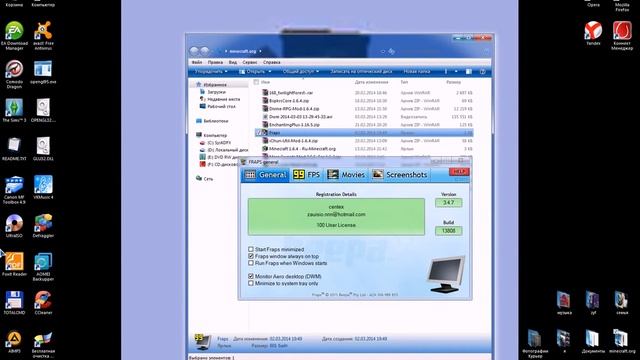Open the minecraft.org desktop folder
Viewport: 640px width, 360px height.
click(x=622, y=341)
